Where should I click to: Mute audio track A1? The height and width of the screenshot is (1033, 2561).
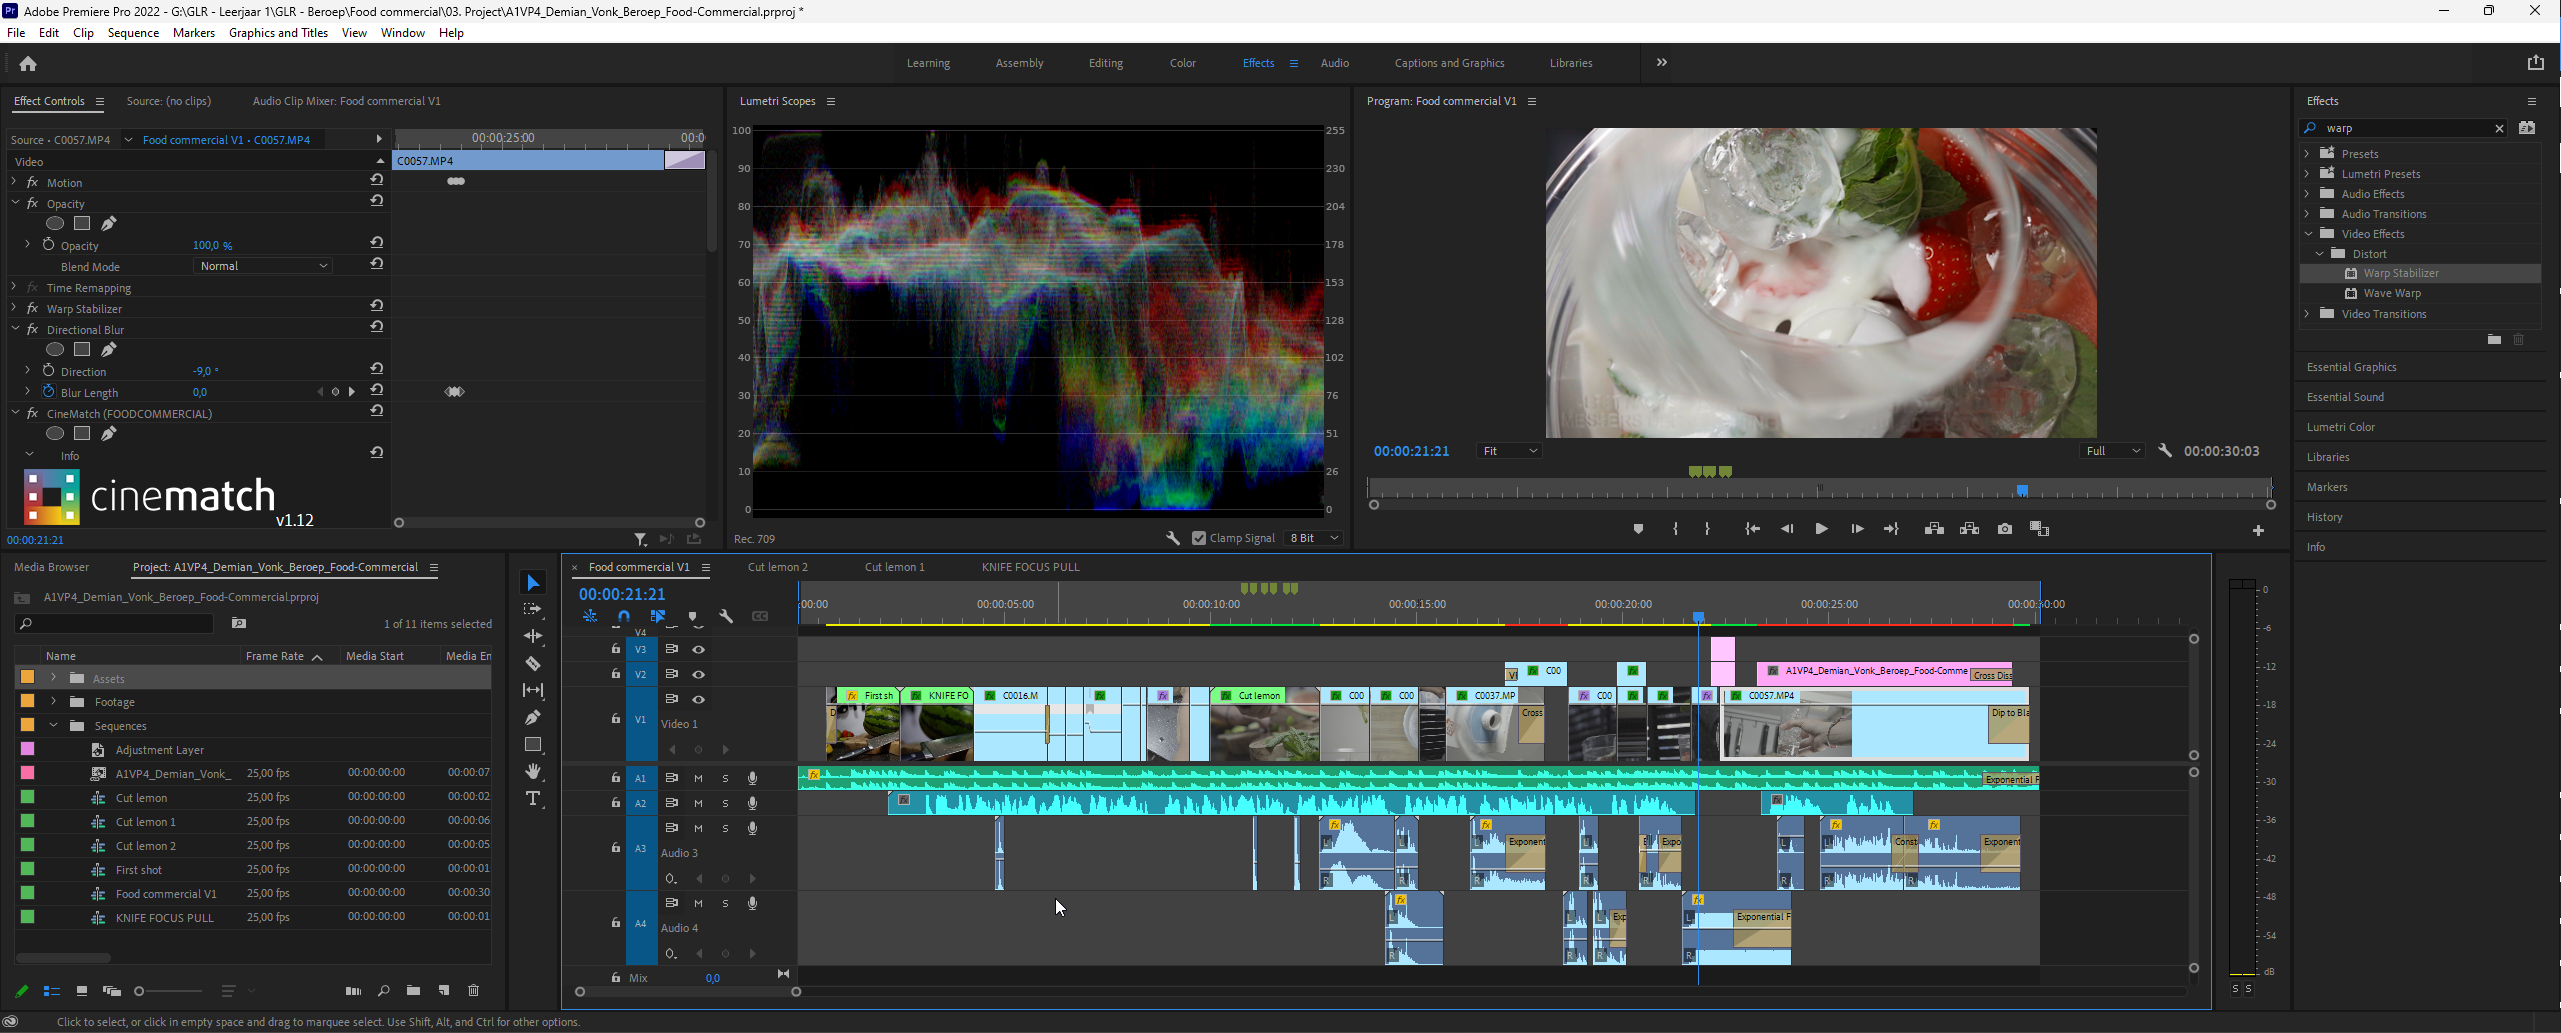[x=698, y=778]
